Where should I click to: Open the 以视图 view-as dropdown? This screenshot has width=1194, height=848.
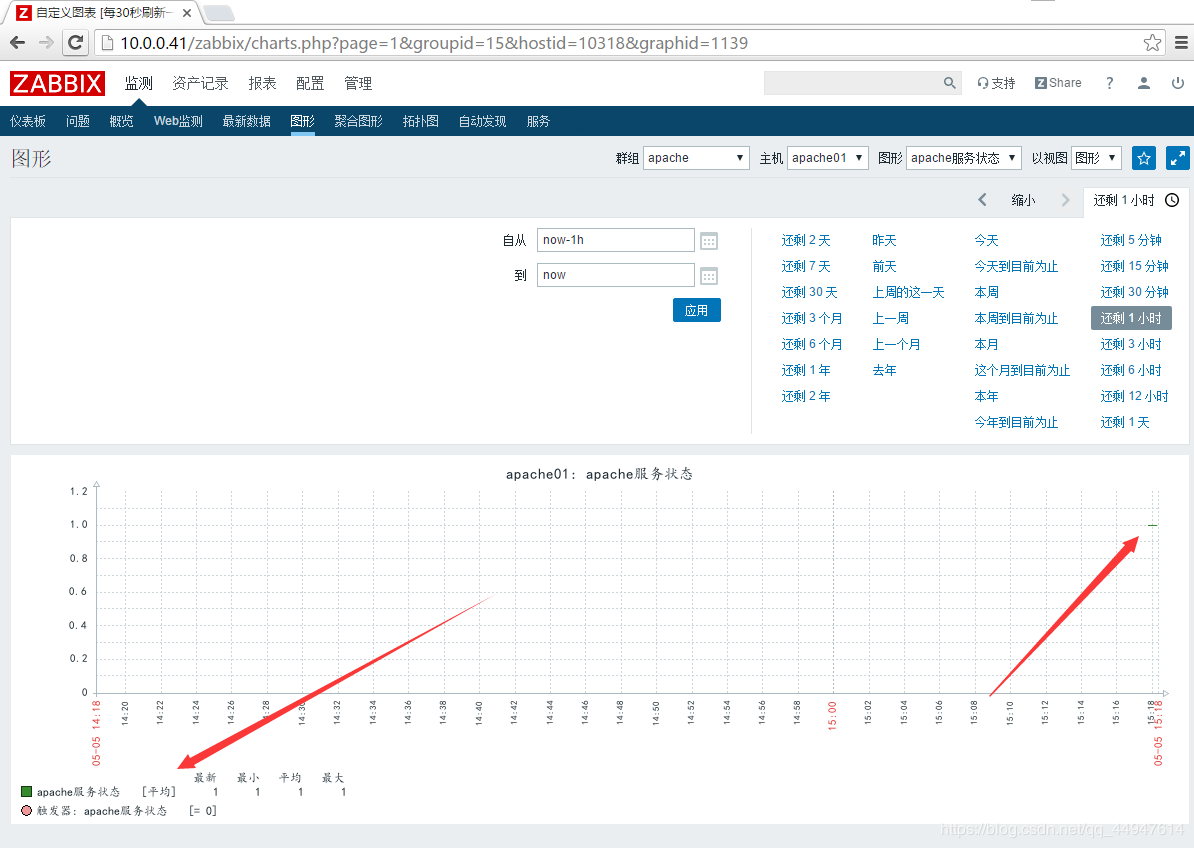(1096, 158)
